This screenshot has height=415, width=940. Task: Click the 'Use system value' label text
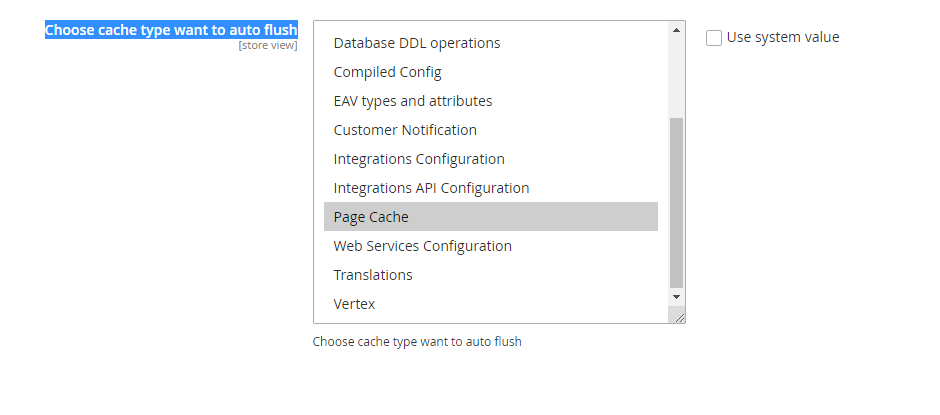pos(783,37)
